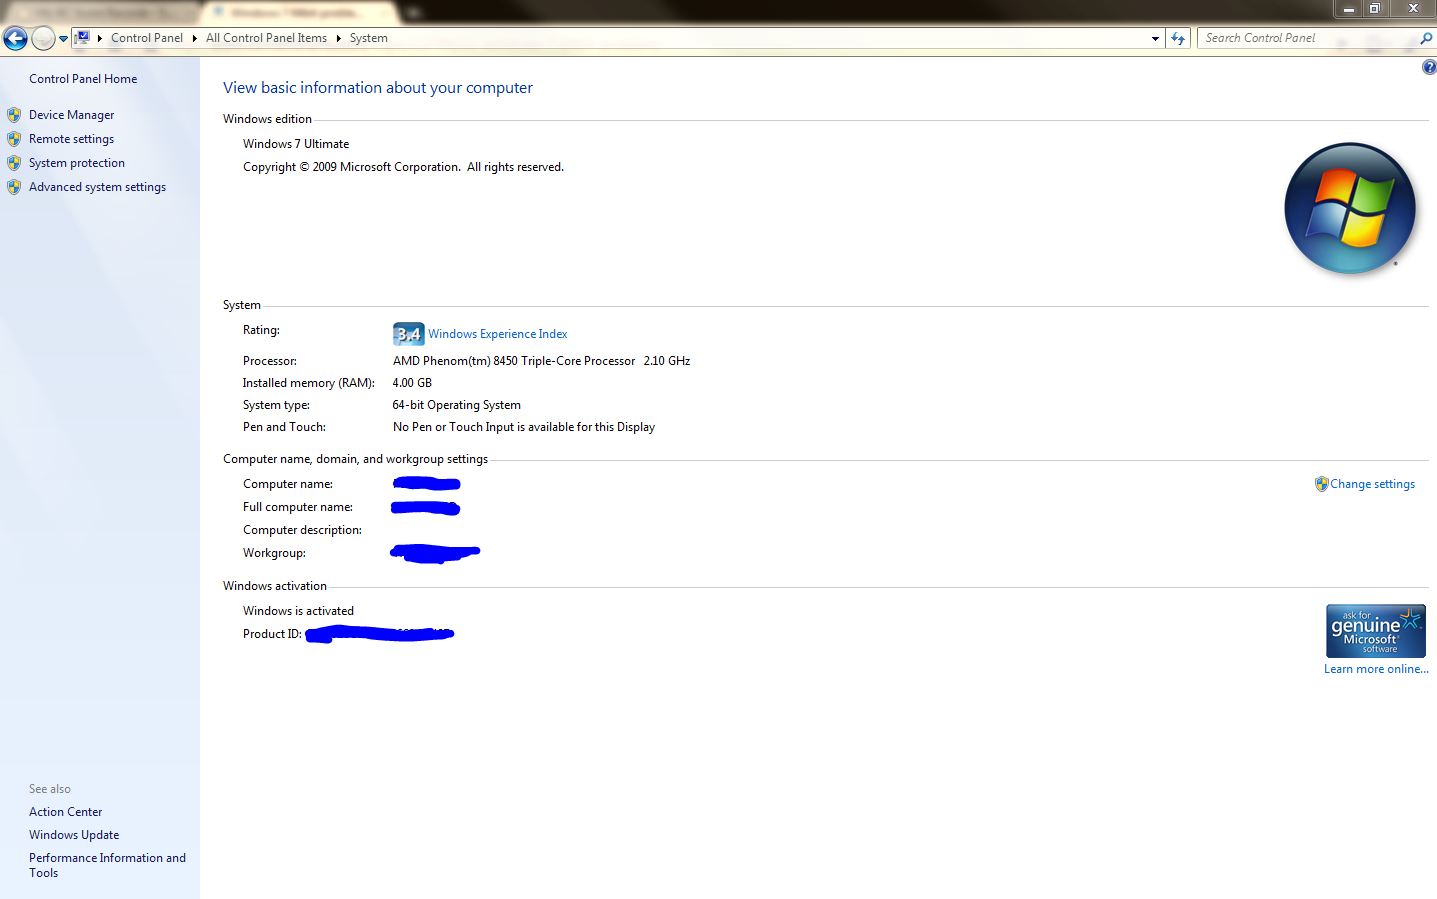Expand arrow after Control Panel breadcrumb
The width and height of the screenshot is (1437, 899).
(195, 38)
